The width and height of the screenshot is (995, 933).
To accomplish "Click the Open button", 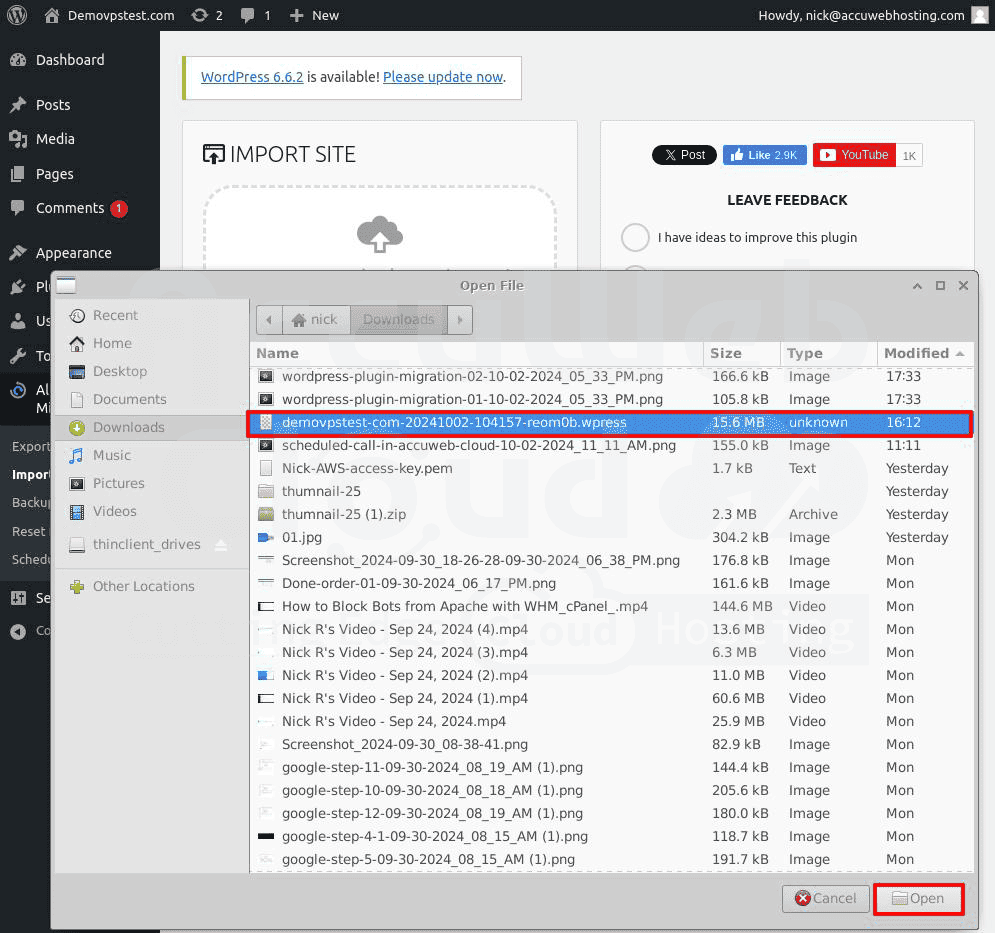I will tap(918, 898).
